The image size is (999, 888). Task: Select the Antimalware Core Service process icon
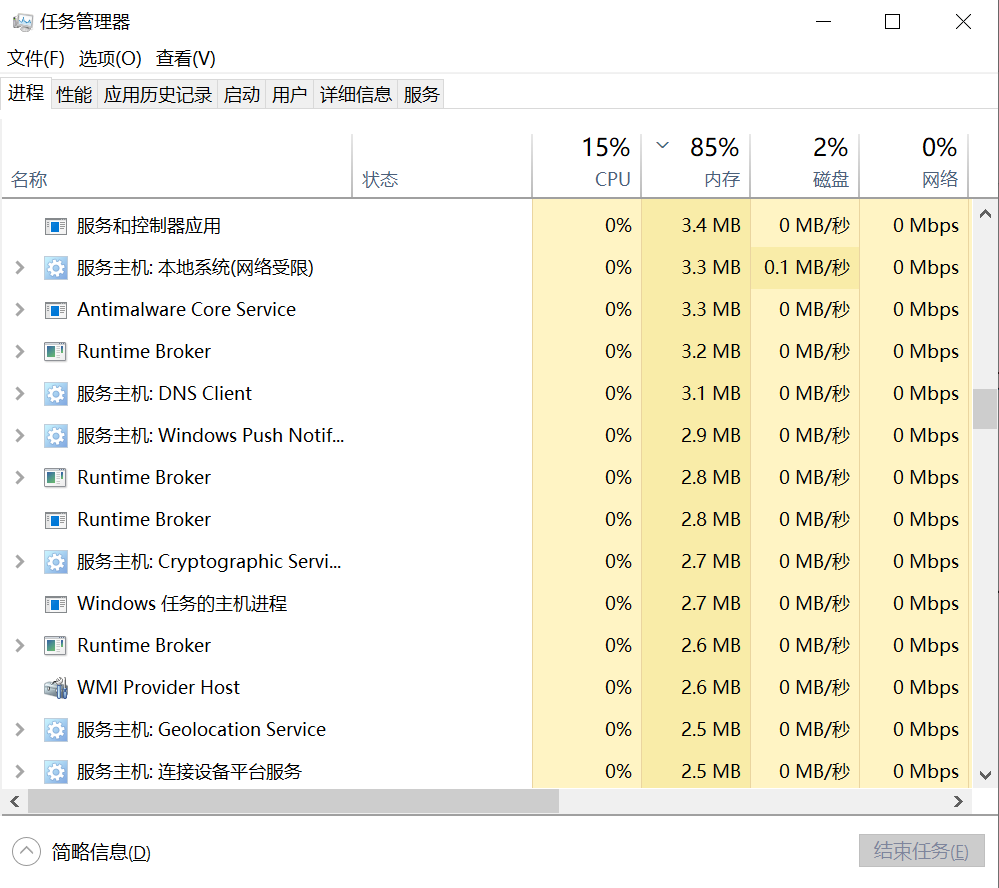(x=55, y=310)
